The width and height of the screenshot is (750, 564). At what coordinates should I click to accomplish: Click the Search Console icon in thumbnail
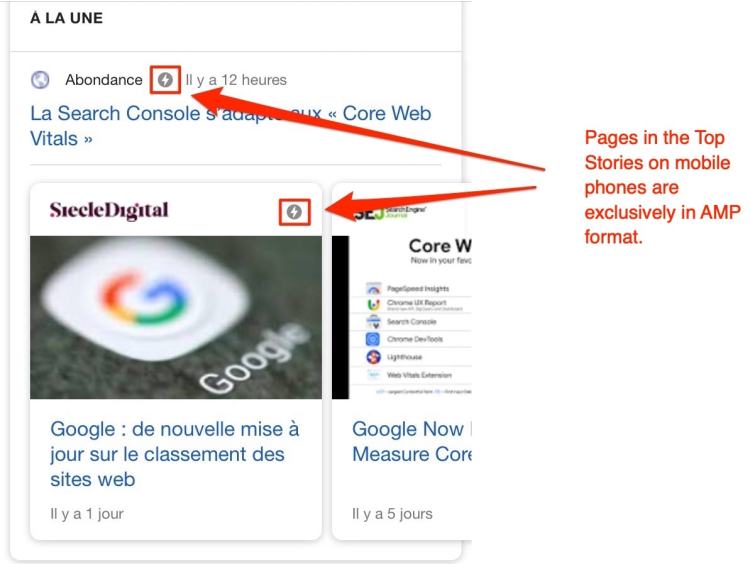[373, 321]
